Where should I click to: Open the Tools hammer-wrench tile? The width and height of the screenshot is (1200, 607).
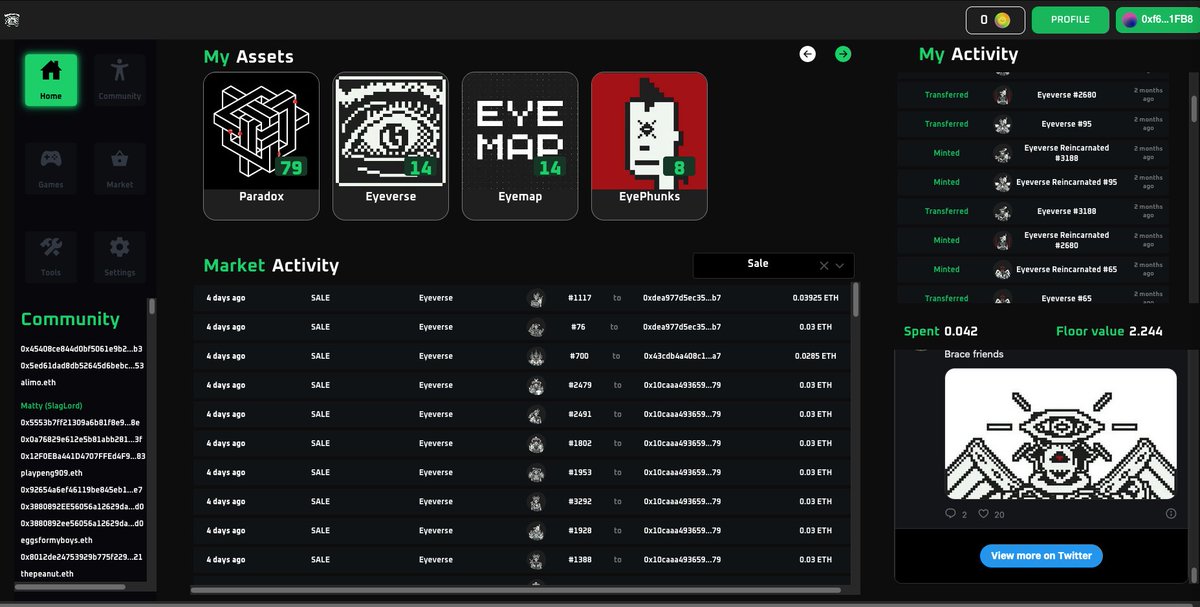[x=51, y=256]
